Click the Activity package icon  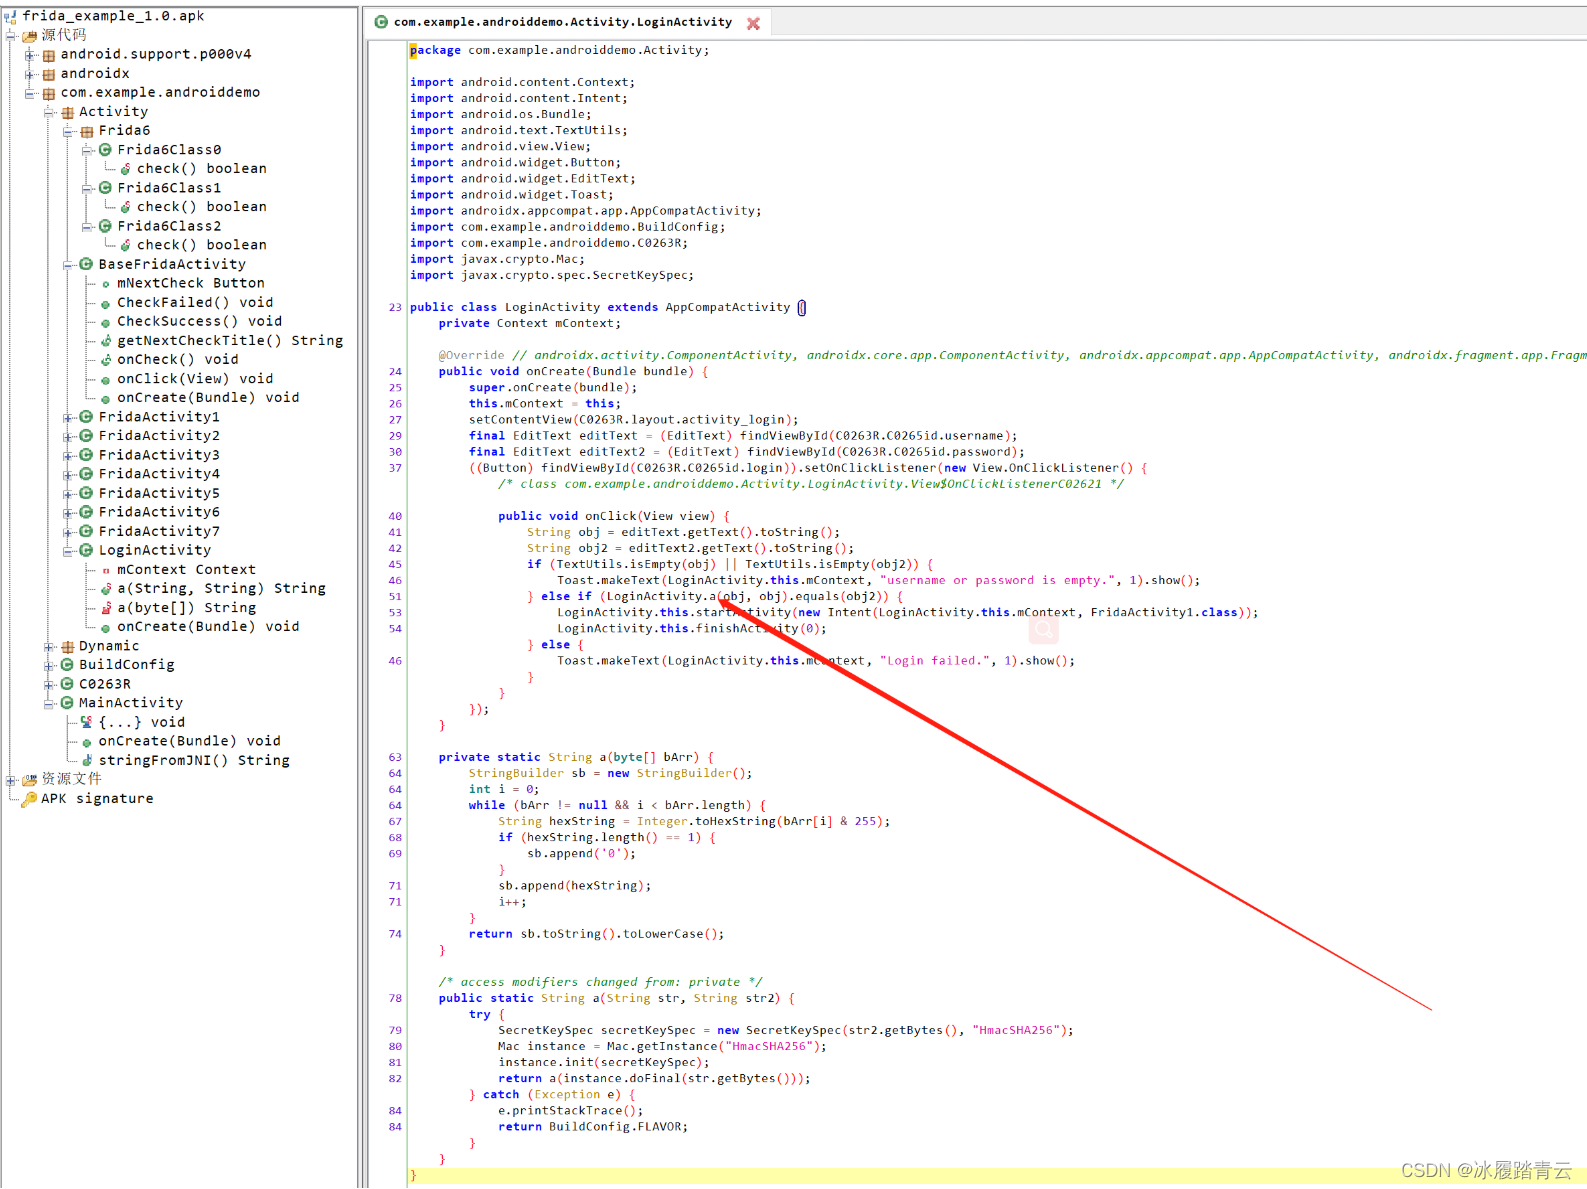pos(68,112)
